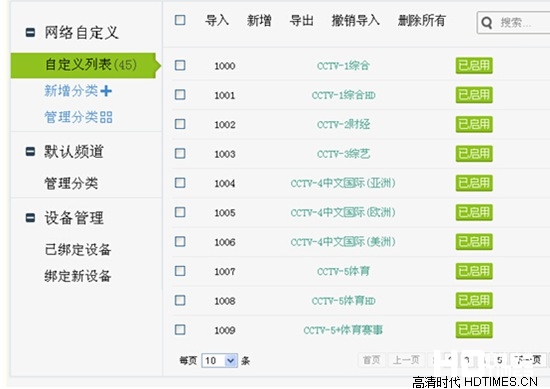
Task: Click the plus icon beside 新增分类
Action: 106,91
